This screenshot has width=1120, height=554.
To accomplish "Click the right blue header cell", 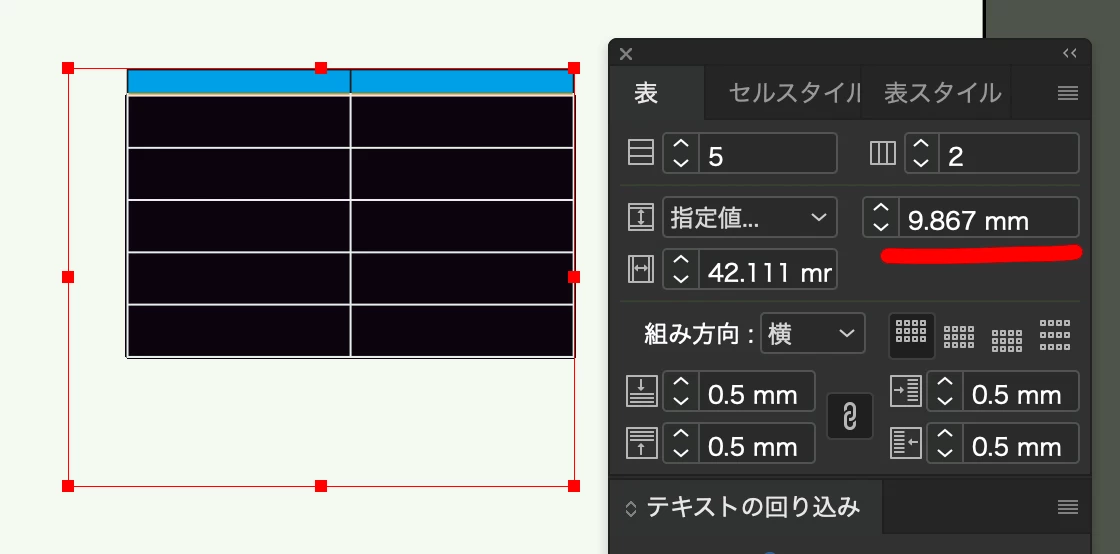I will (x=462, y=81).
